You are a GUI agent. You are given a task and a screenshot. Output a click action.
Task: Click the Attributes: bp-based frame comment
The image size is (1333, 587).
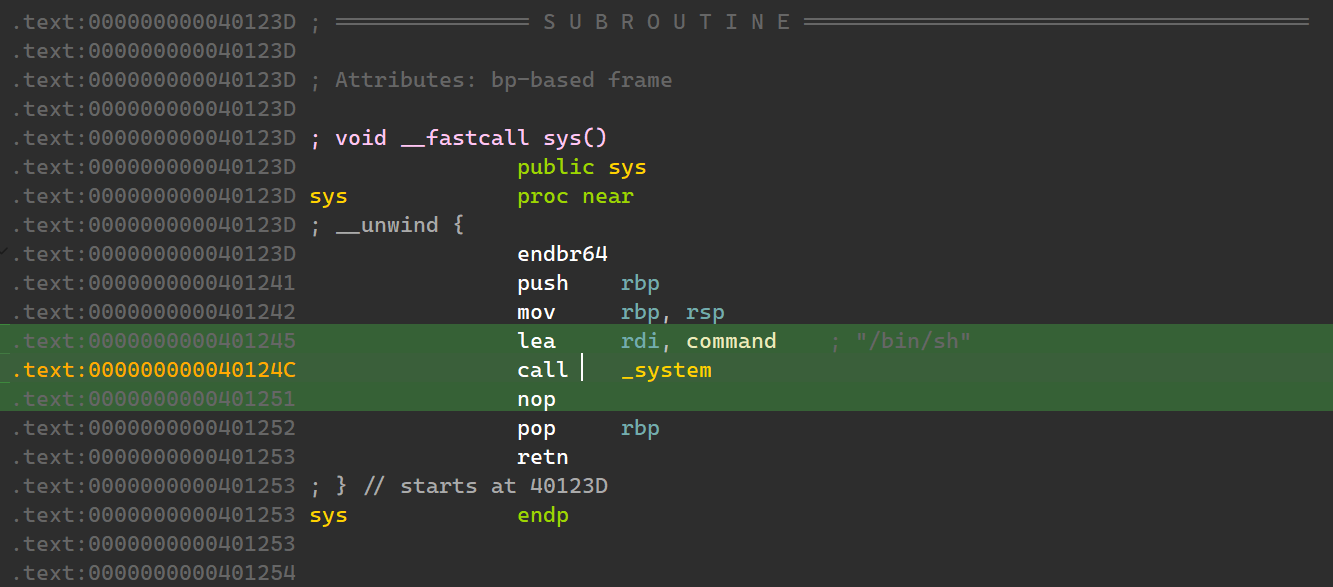pos(503,80)
